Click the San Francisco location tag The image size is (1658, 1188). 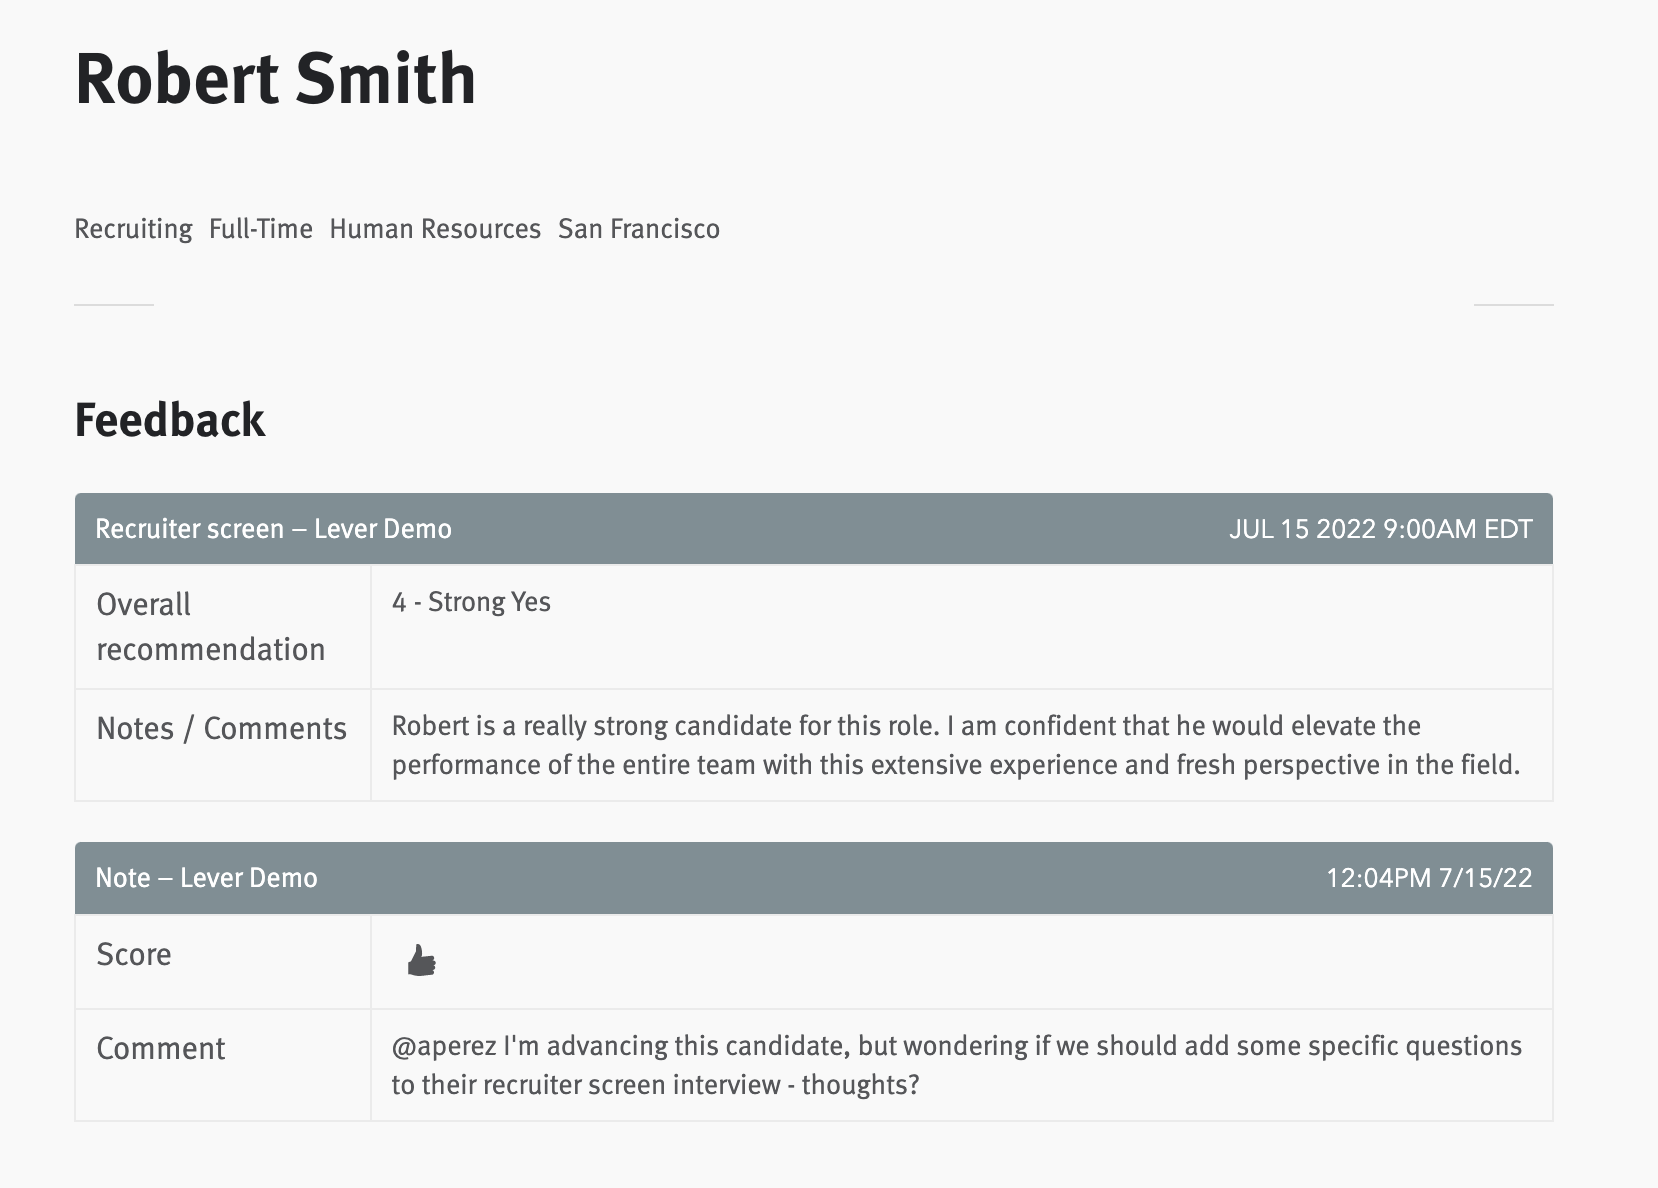pyautogui.click(x=638, y=229)
